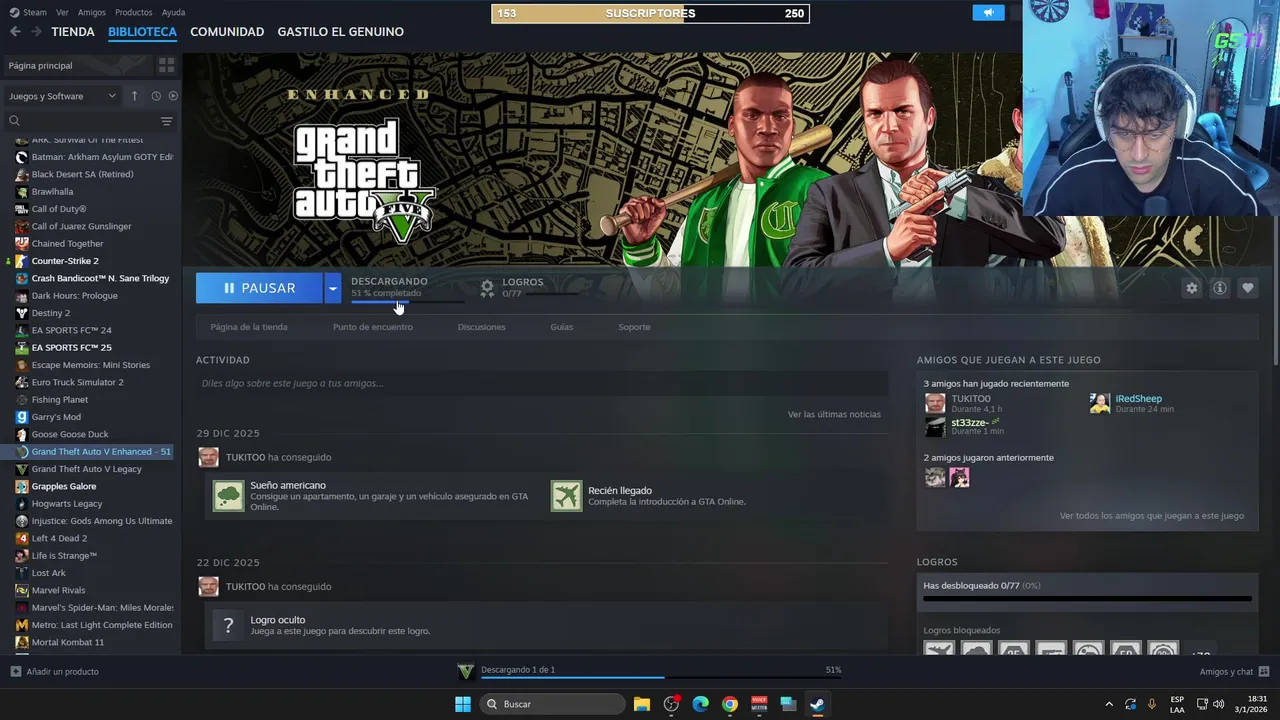Image resolution: width=1280 pixels, height=720 pixels.
Task: Open the hidden achievement question mark icon
Action: tap(228, 625)
